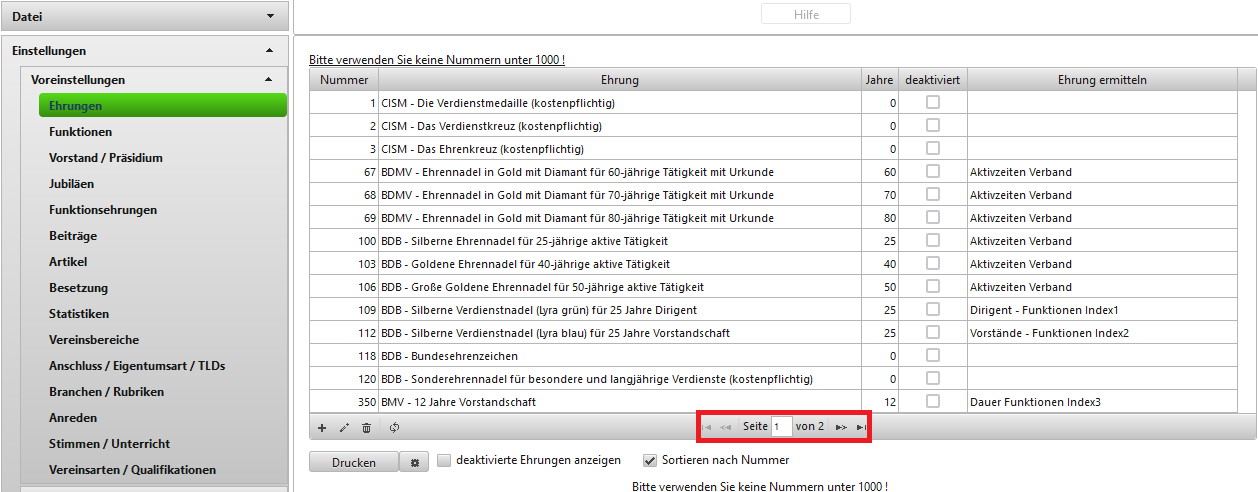The image size is (1258, 492).
Task: Add a new Ehrung with plus icon
Action: tap(322, 427)
